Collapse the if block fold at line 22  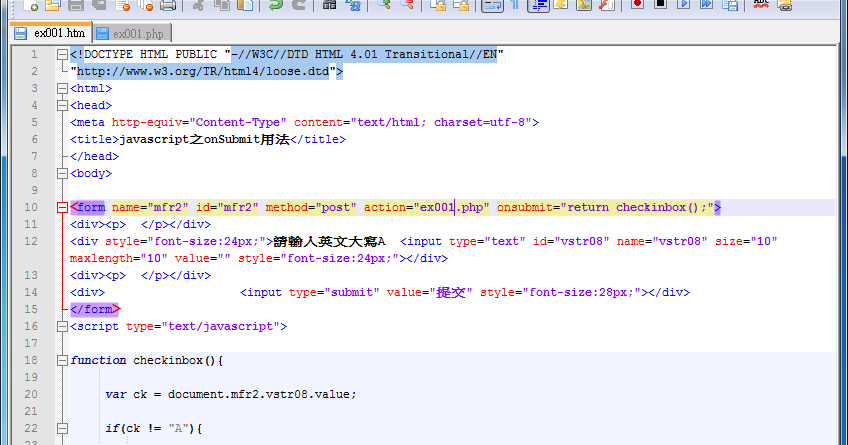click(62, 428)
